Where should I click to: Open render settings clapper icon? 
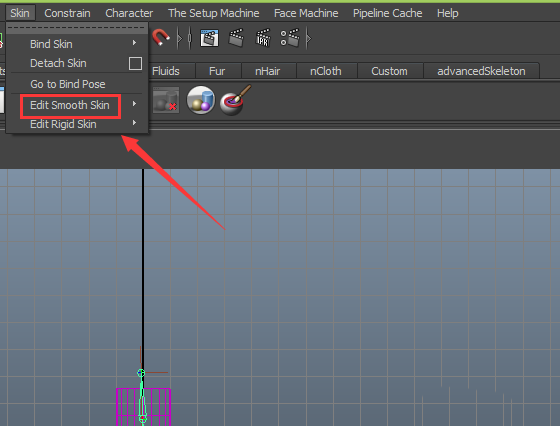[290, 38]
